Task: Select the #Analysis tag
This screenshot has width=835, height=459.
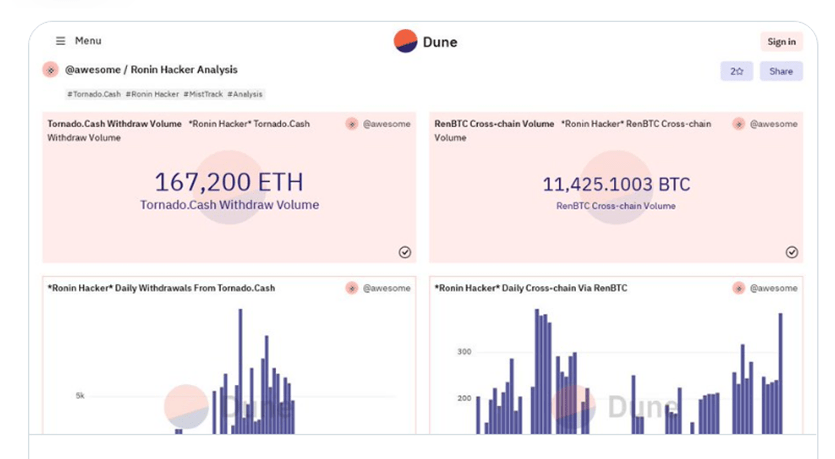Action: (x=245, y=94)
